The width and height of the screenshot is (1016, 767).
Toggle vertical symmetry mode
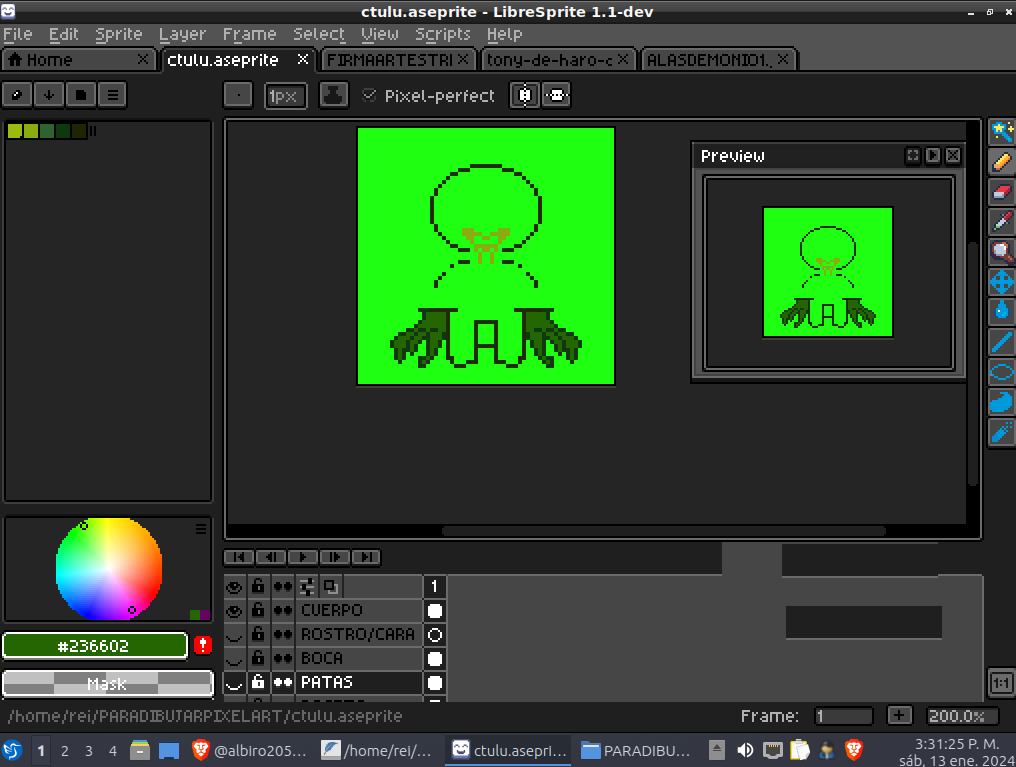[x=556, y=95]
